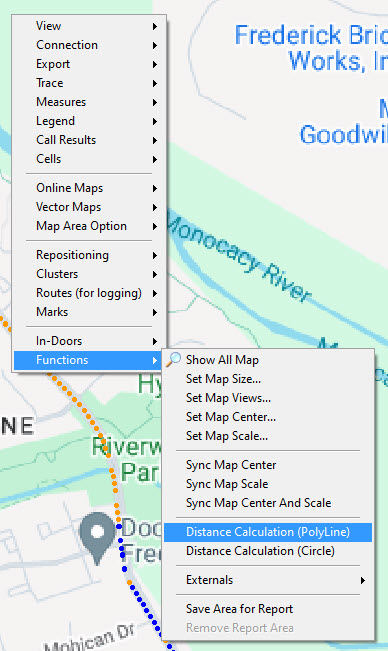Expand Routes (for logging) submenu
388x651 pixels.
pos(90,293)
